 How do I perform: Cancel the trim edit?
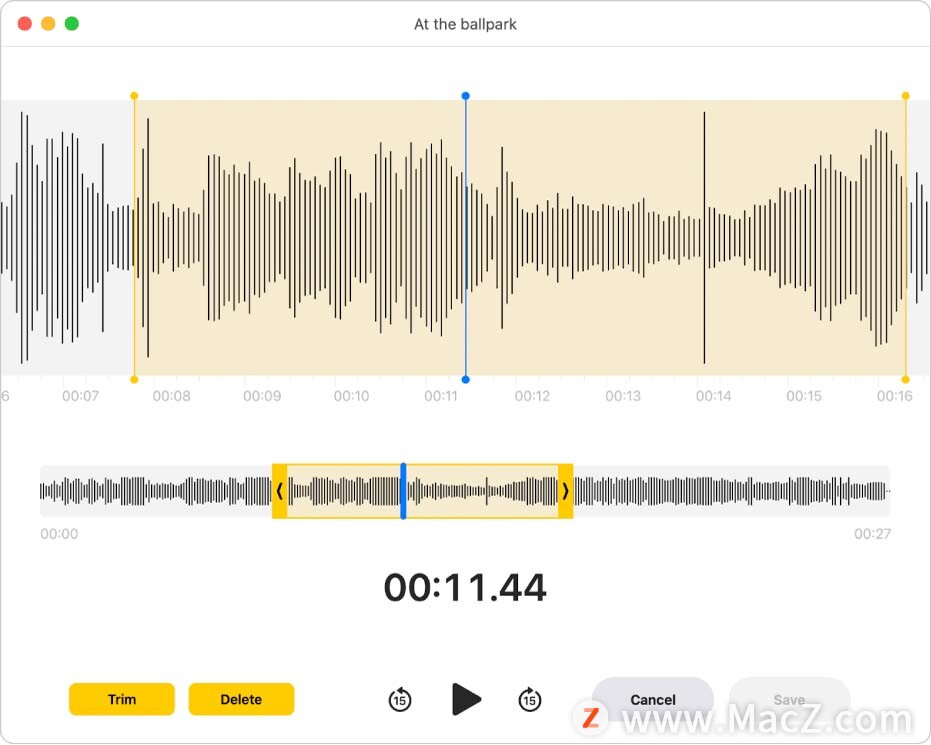click(653, 700)
